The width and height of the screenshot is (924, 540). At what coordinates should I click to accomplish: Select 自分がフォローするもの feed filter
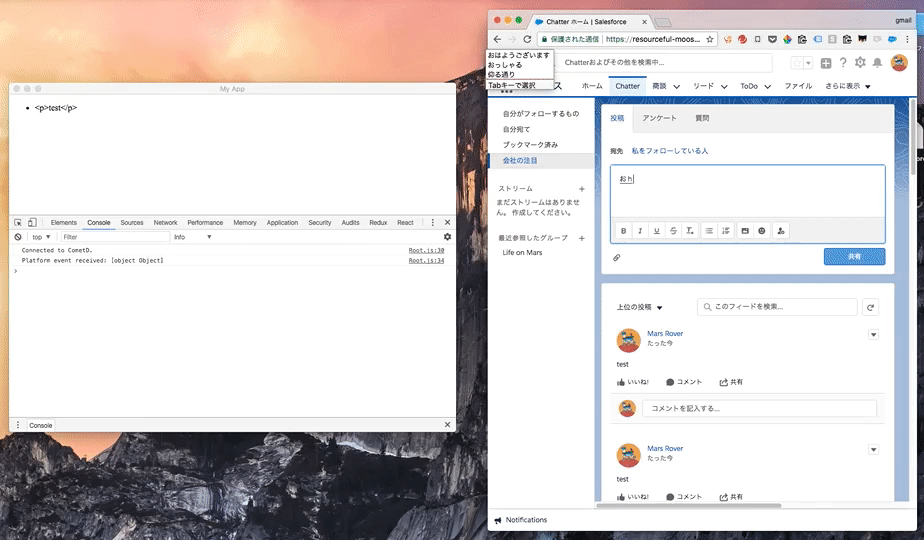tap(541, 114)
